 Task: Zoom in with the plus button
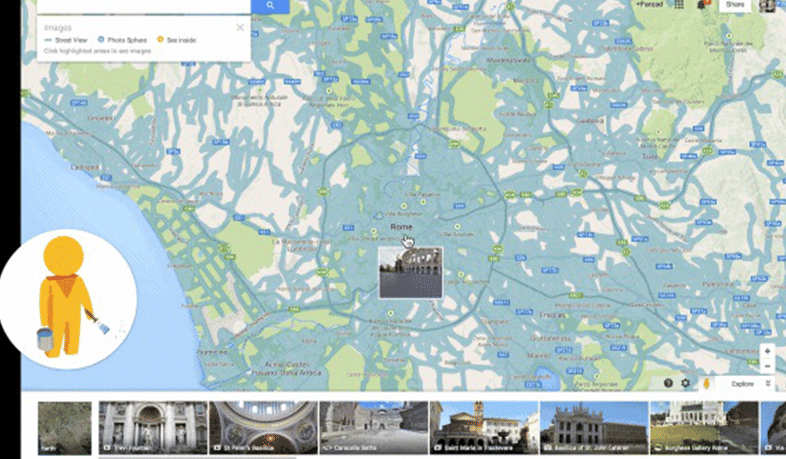[767, 351]
